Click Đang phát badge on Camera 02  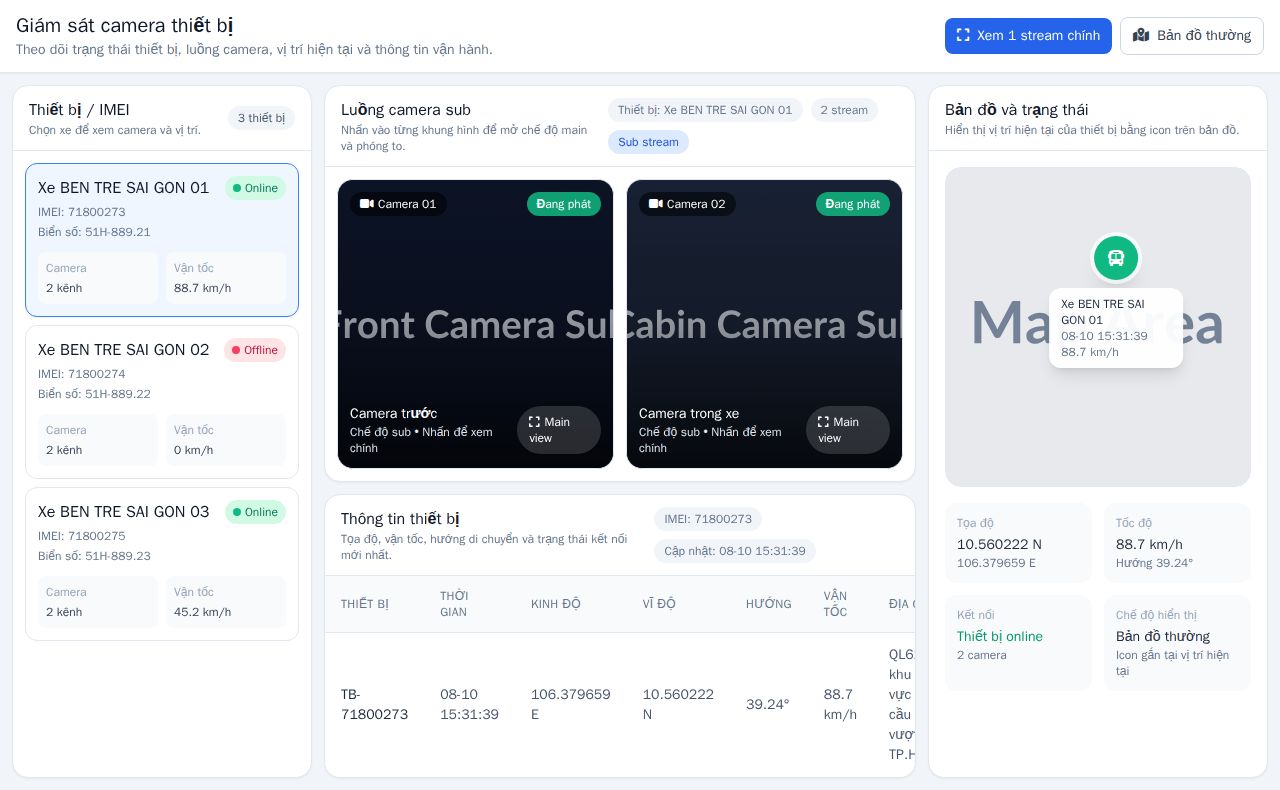(x=853, y=204)
